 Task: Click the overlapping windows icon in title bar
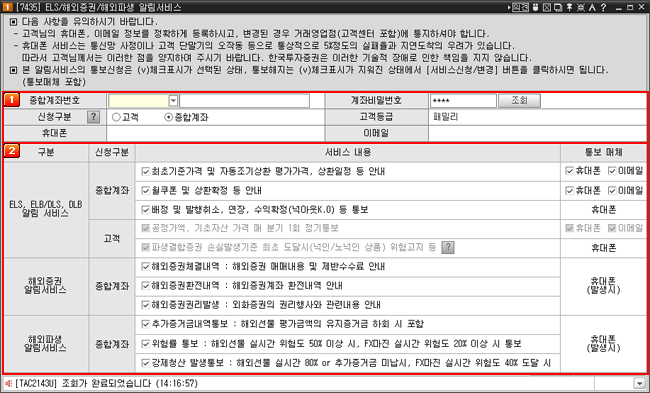pos(558,7)
